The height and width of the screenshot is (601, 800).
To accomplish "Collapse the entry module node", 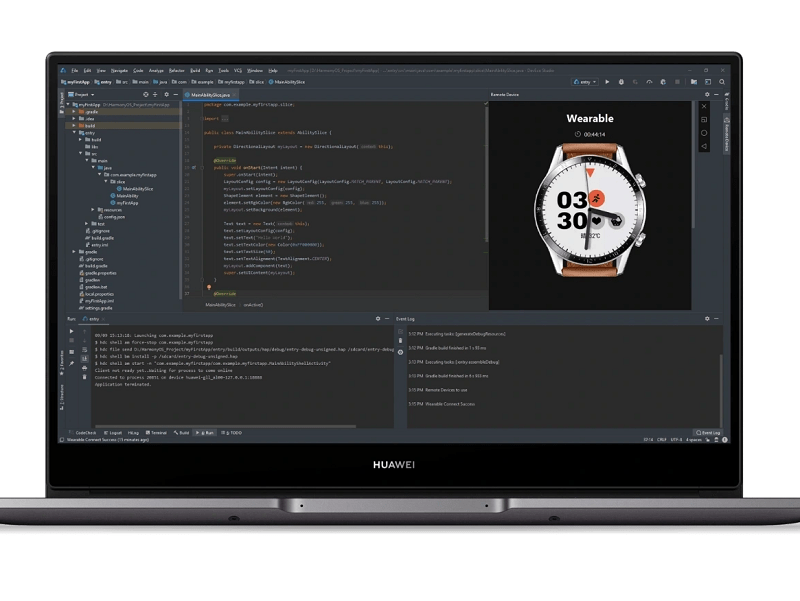I will coord(74,132).
